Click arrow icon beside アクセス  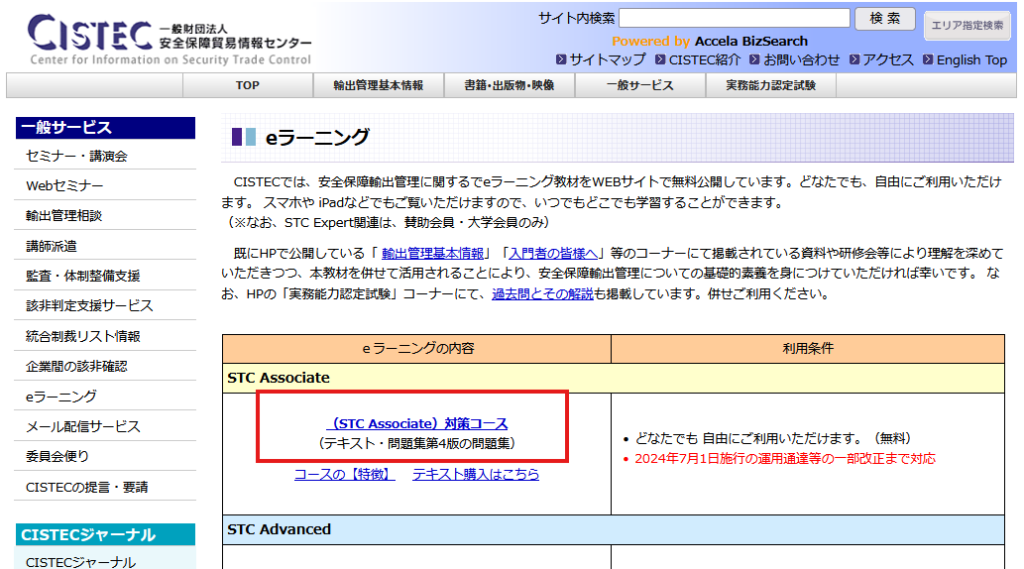(x=854, y=59)
